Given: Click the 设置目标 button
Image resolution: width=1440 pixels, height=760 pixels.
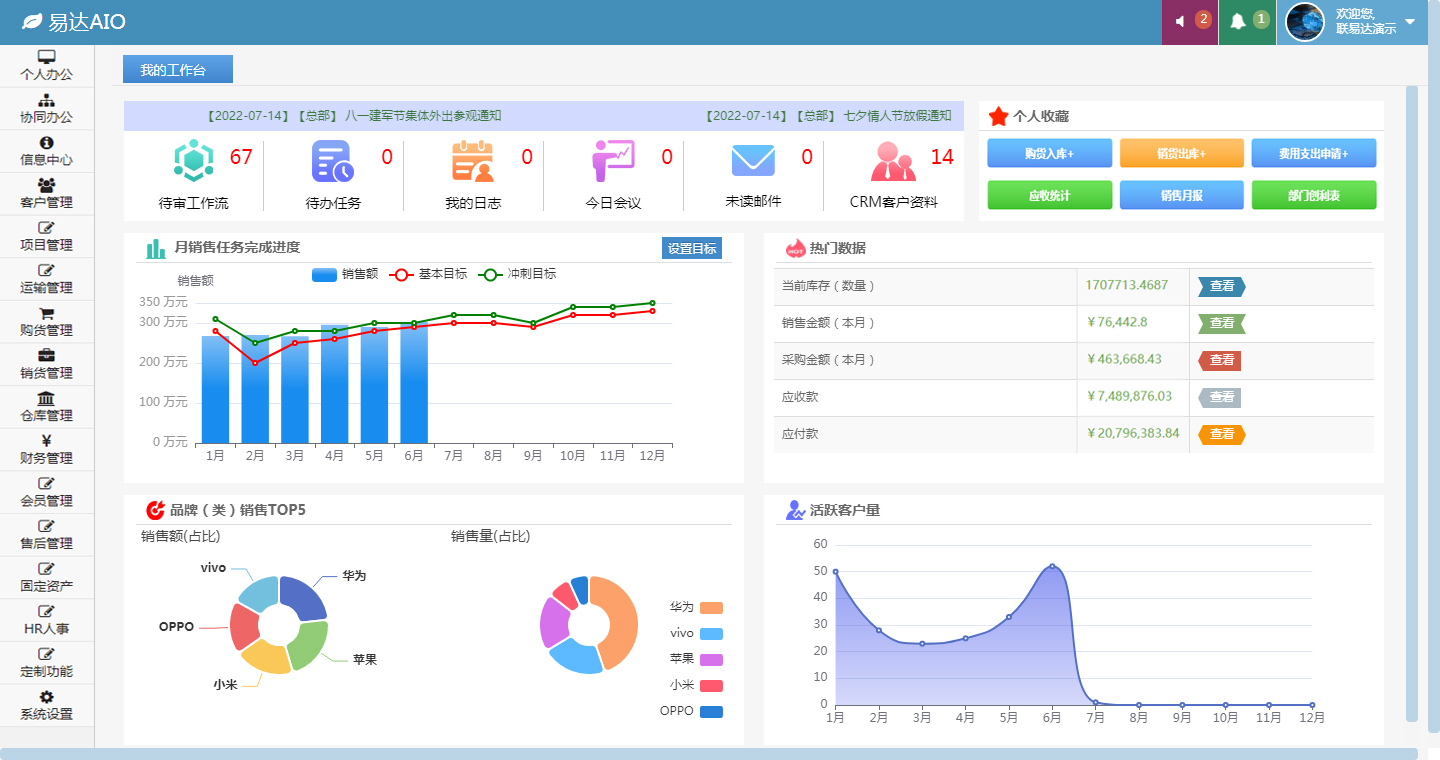Looking at the screenshot, I should click(691, 249).
